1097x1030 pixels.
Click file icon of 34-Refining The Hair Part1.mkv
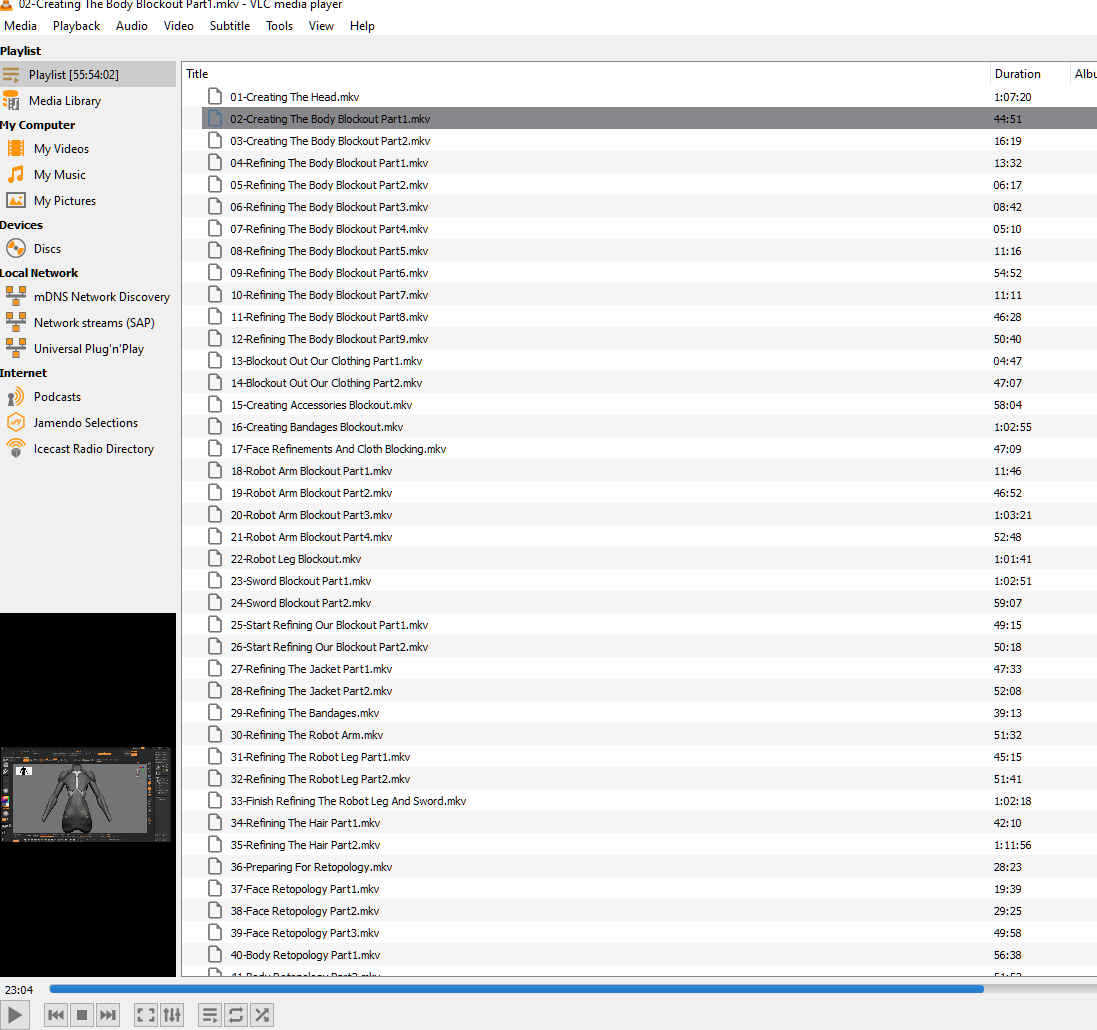[x=215, y=822]
